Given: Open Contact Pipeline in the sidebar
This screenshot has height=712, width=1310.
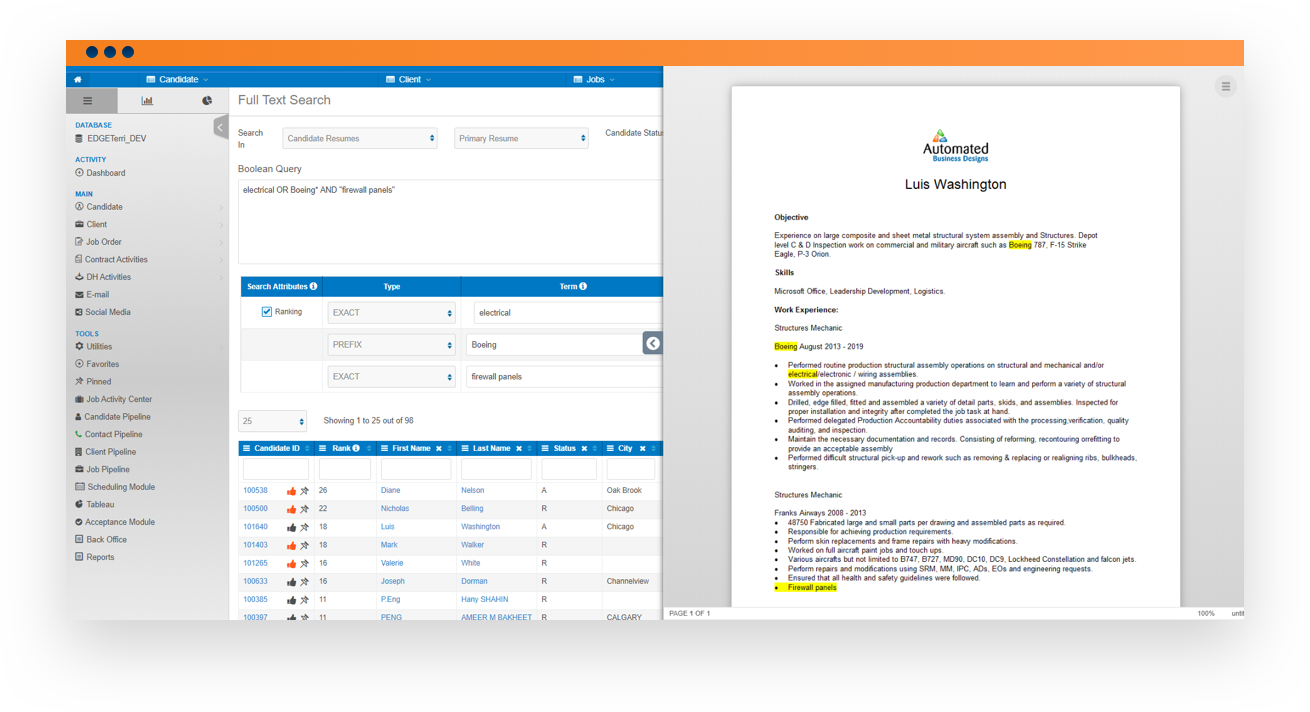Looking at the screenshot, I should click(108, 434).
